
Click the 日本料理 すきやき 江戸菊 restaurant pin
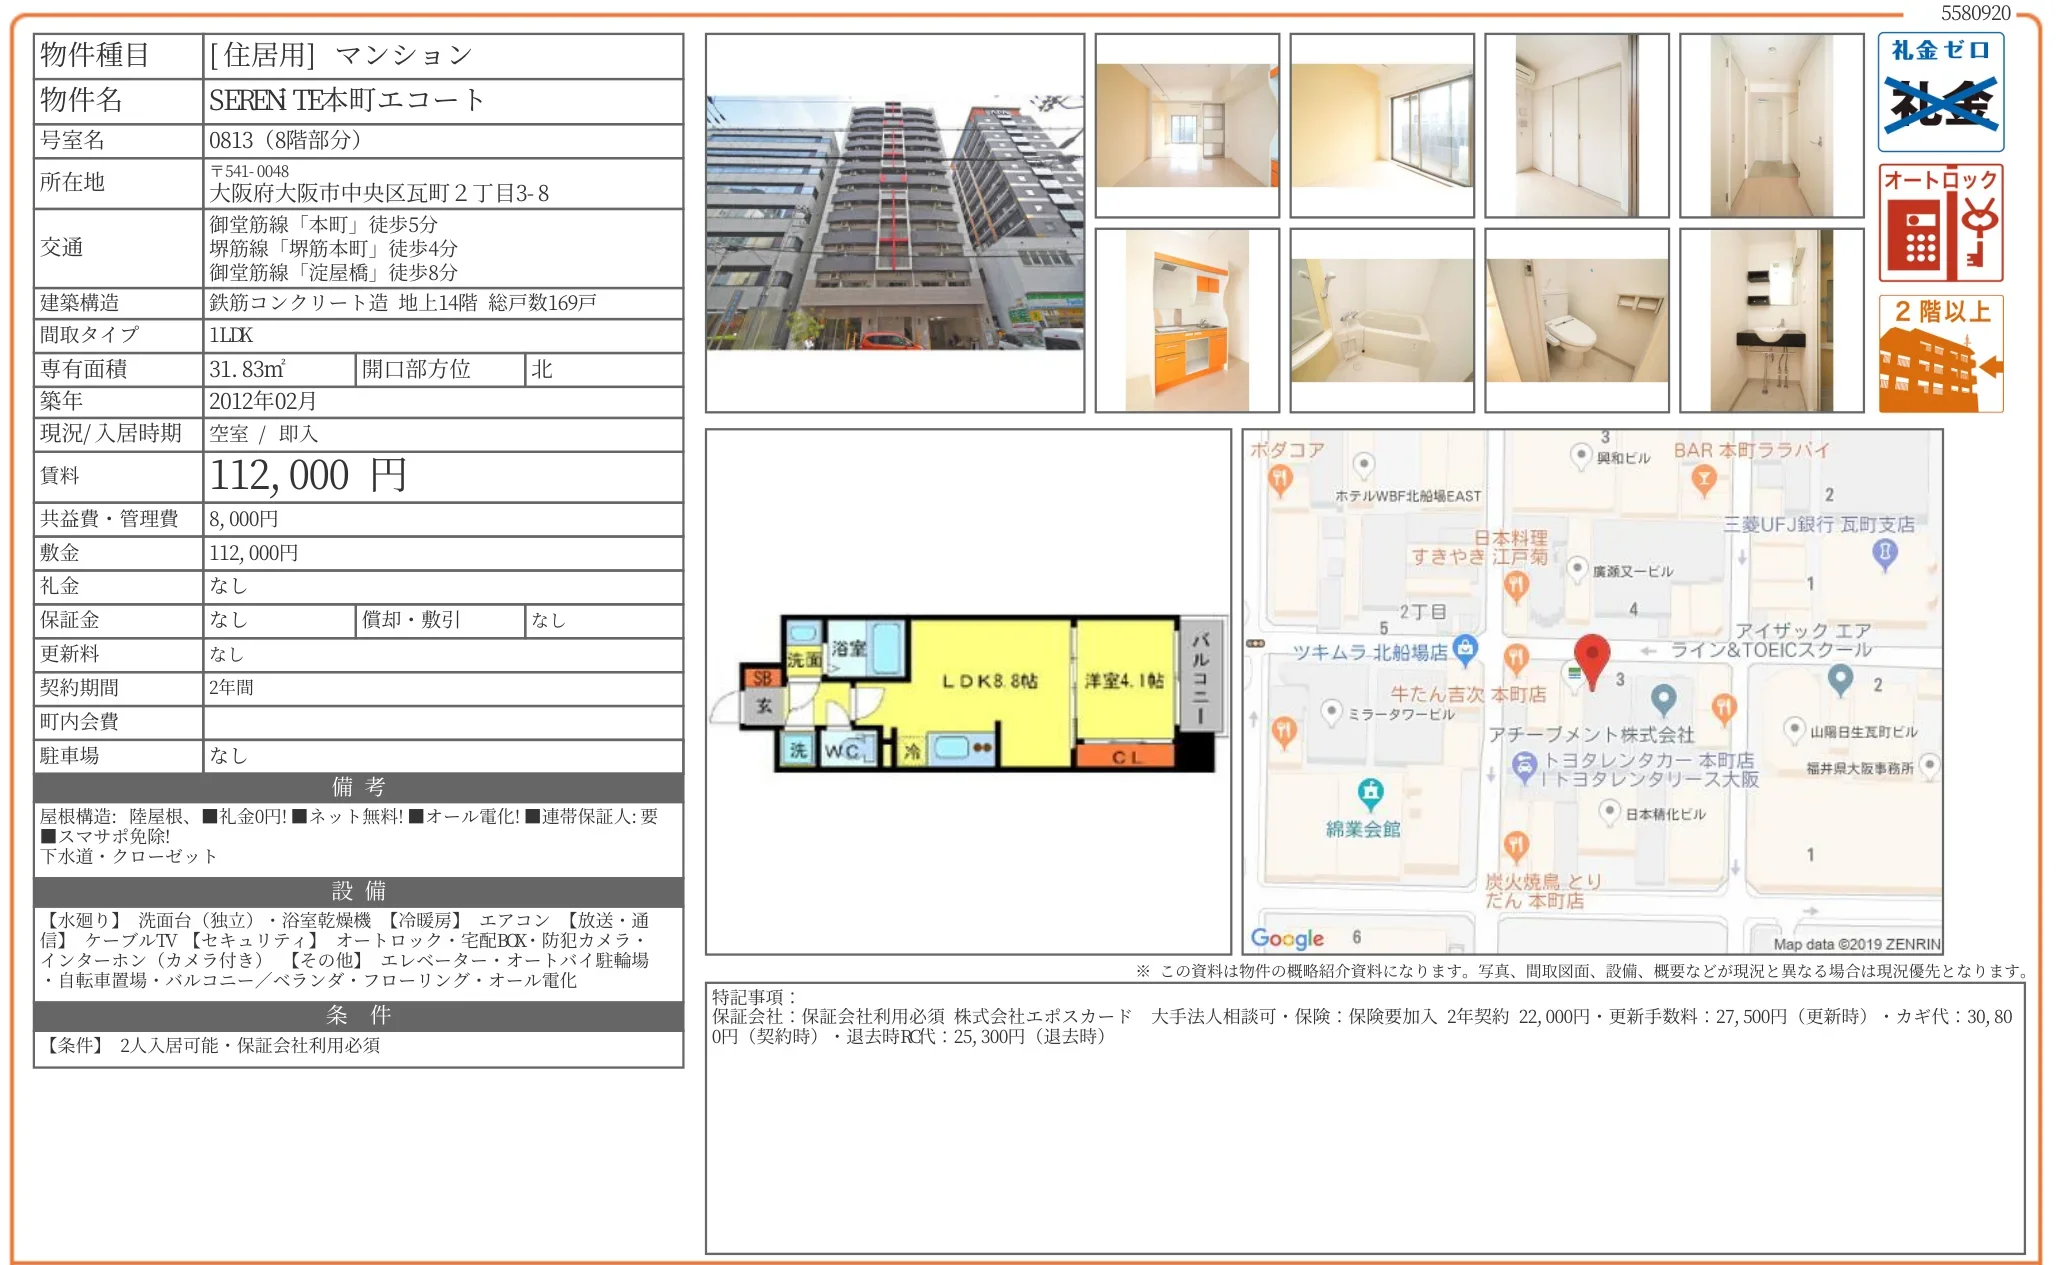point(1516,584)
